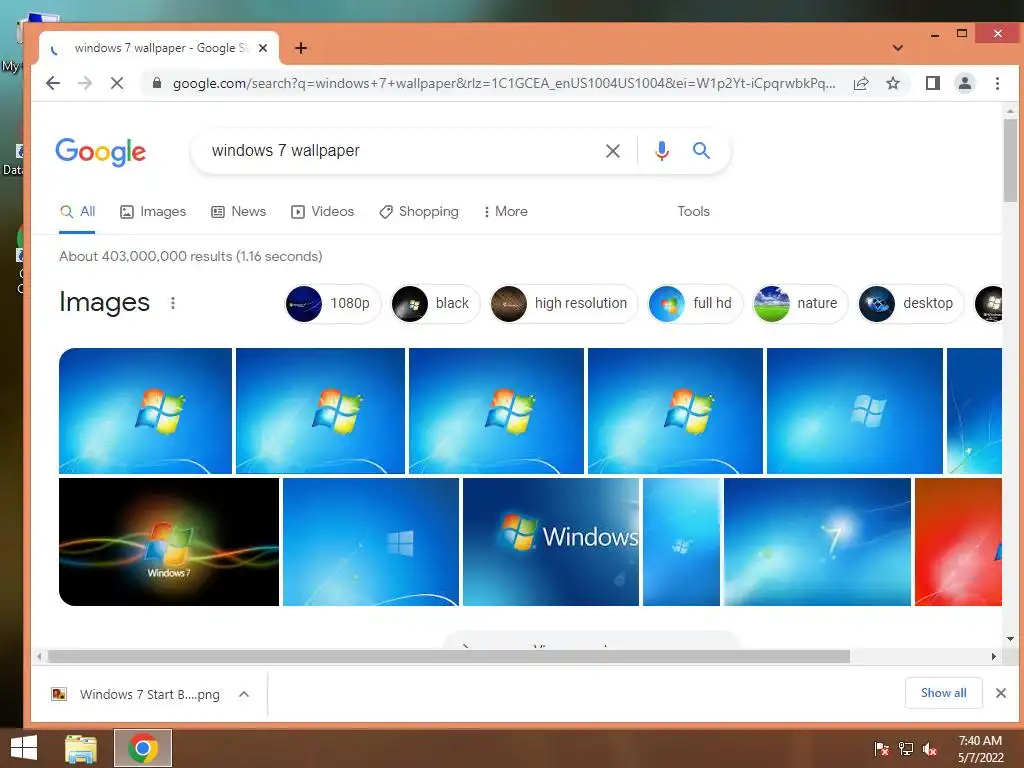Open the search Tools options
Image resolution: width=1024 pixels, height=768 pixels.
pyautogui.click(x=693, y=212)
